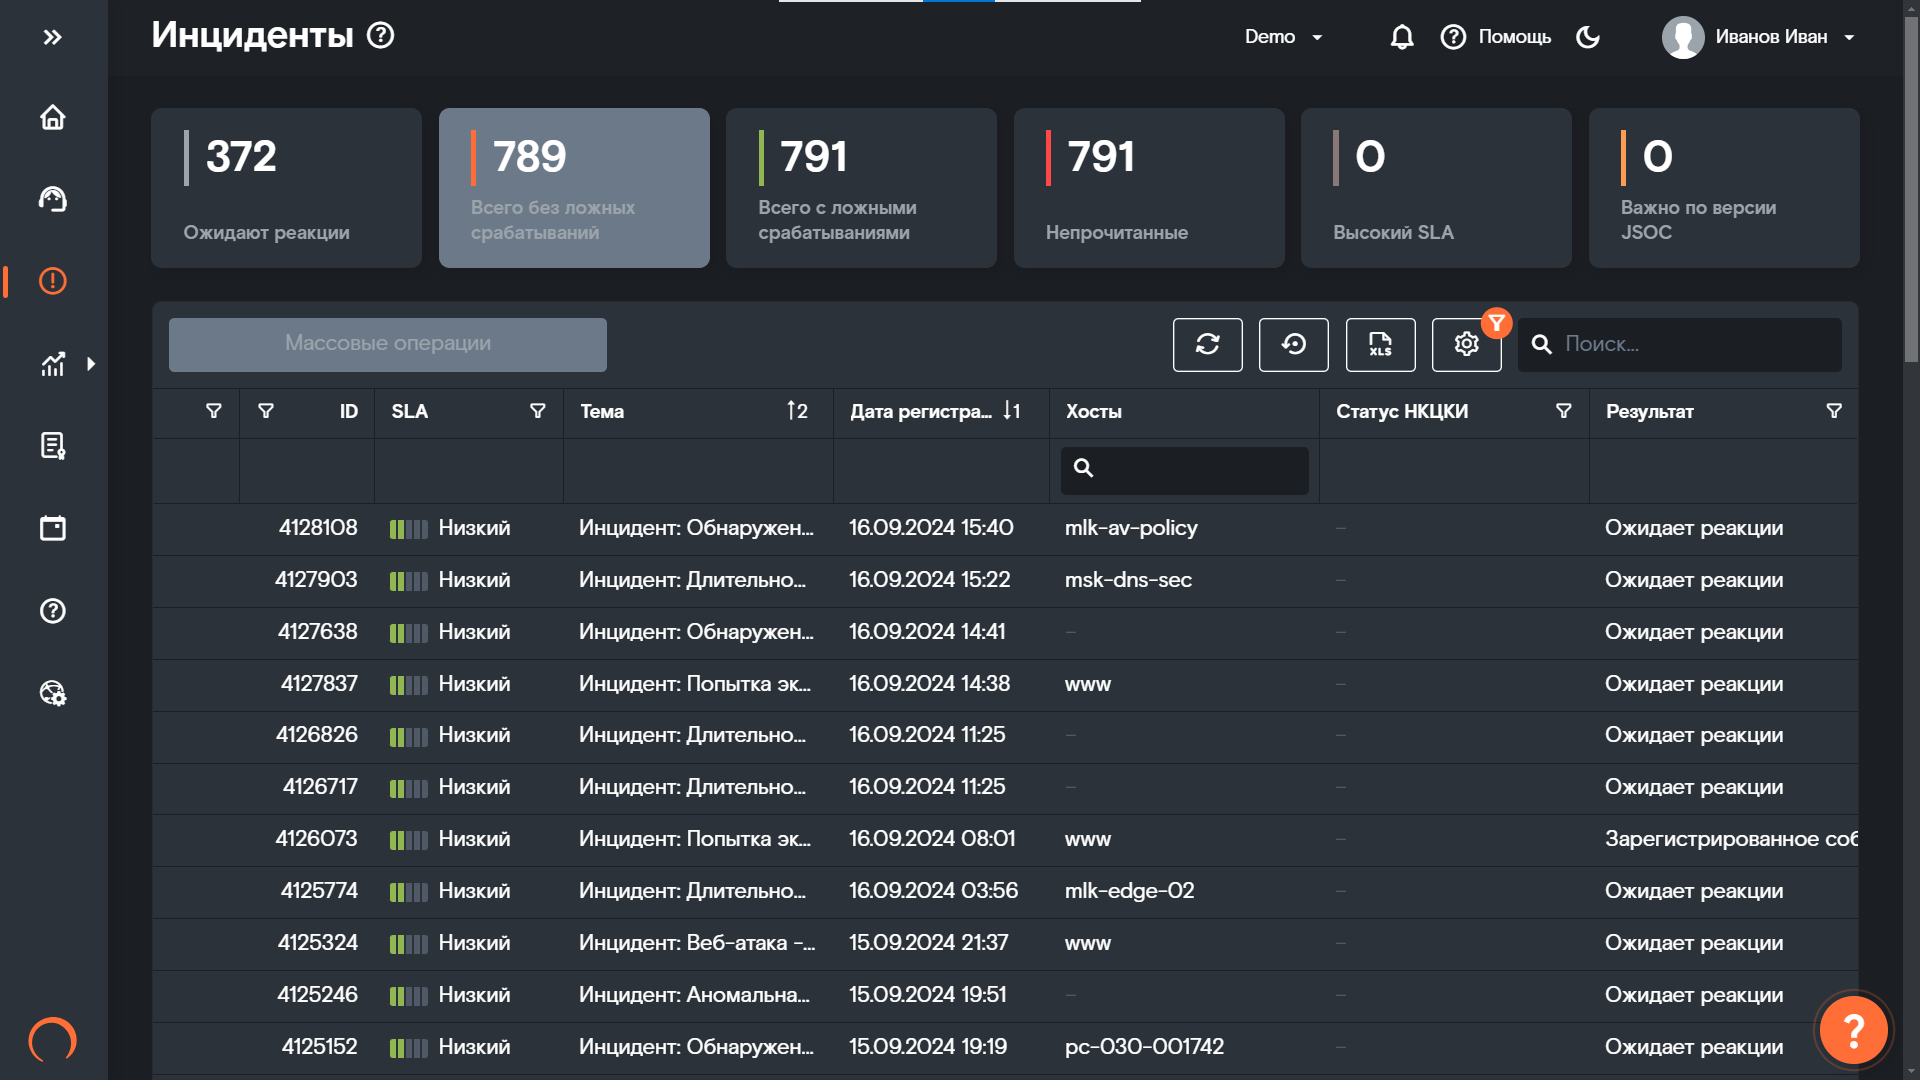Image resolution: width=1920 pixels, height=1080 pixels.
Task: Open notifications bell icon
Action: 1401,37
